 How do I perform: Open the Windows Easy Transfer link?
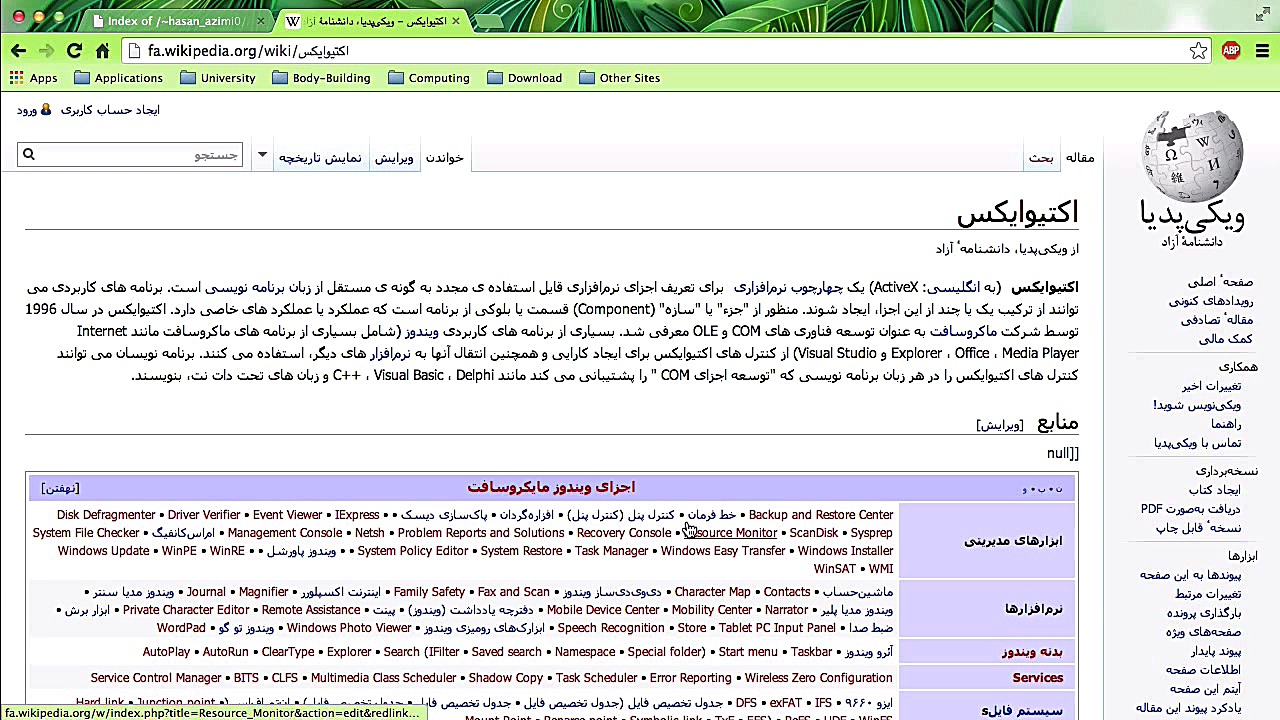tap(723, 551)
